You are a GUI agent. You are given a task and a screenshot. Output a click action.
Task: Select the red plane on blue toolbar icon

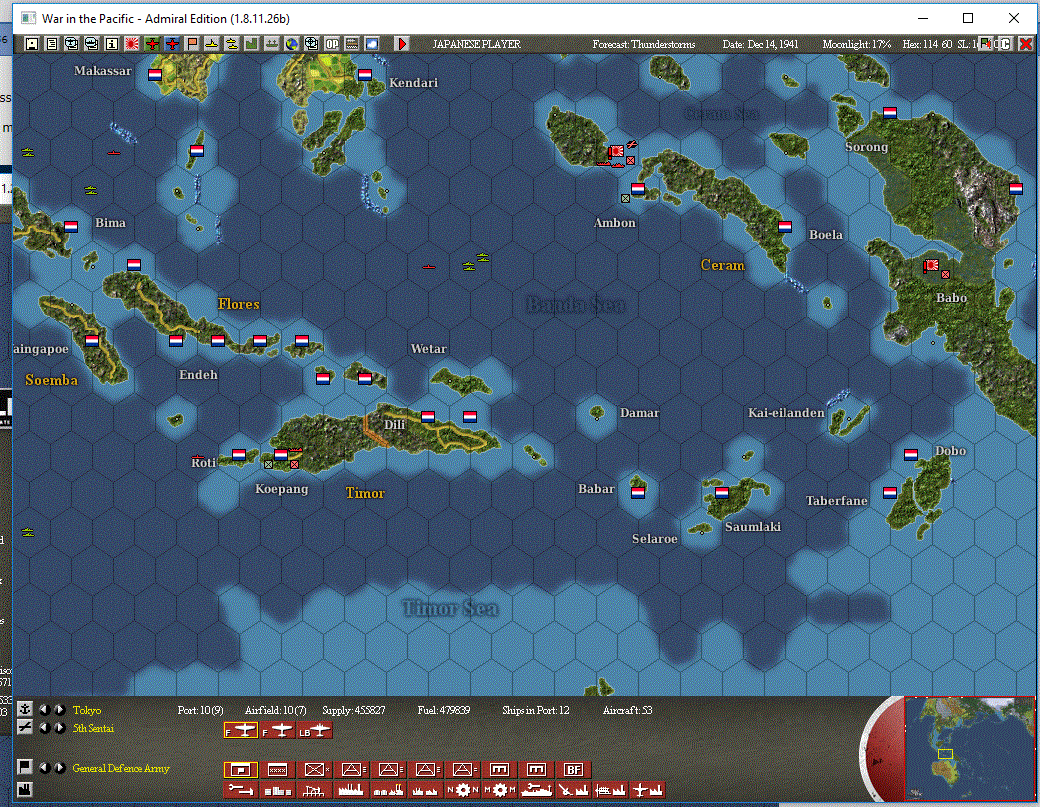point(172,44)
